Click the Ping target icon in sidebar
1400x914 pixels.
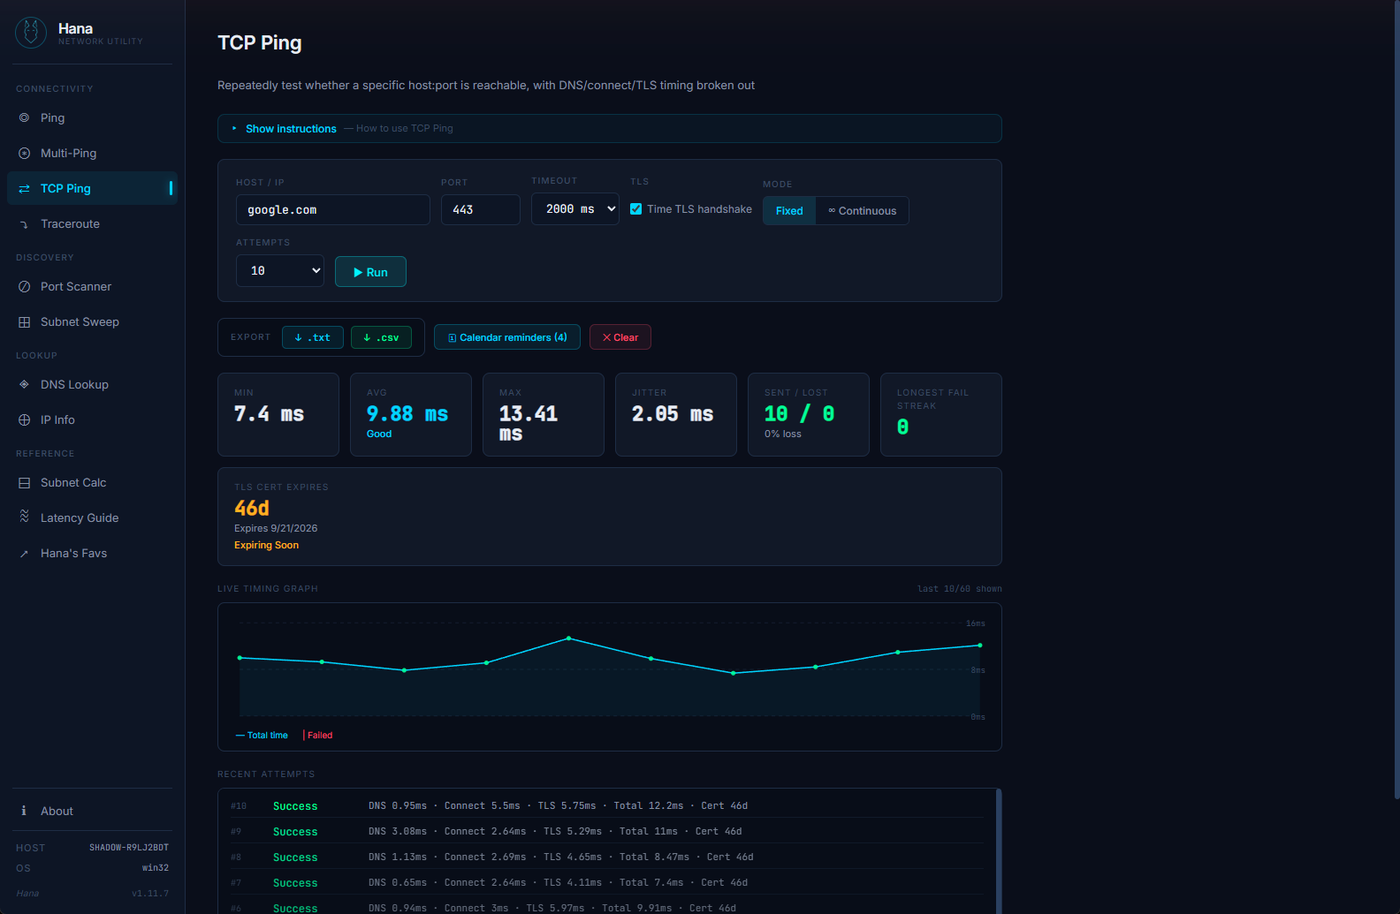24,118
